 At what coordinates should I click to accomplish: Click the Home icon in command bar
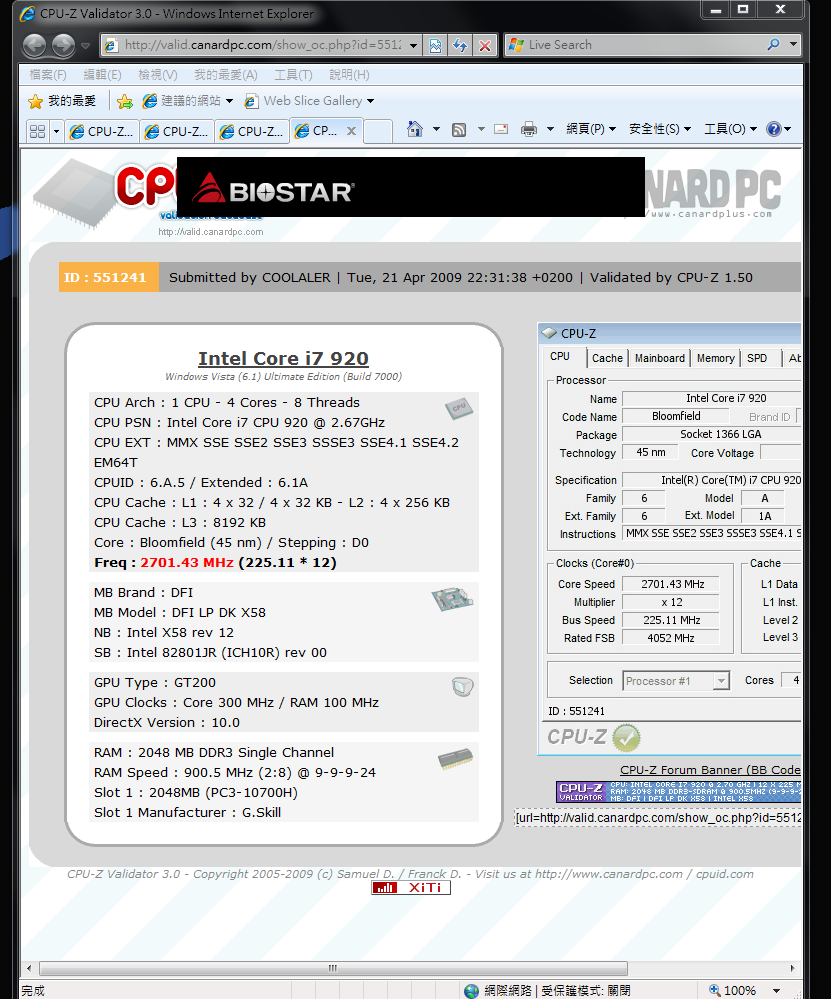(415, 129)
